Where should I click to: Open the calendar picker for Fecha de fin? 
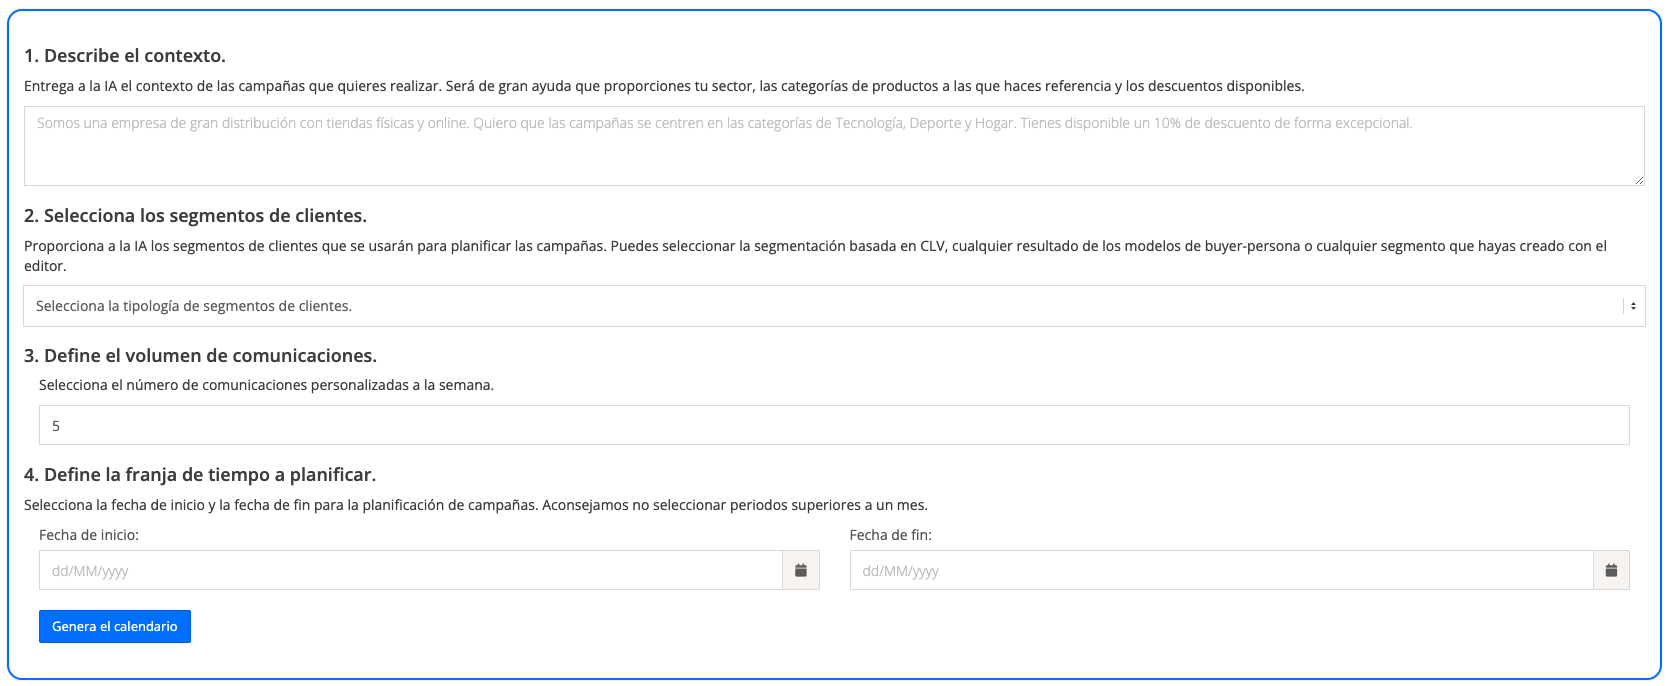1611,570
